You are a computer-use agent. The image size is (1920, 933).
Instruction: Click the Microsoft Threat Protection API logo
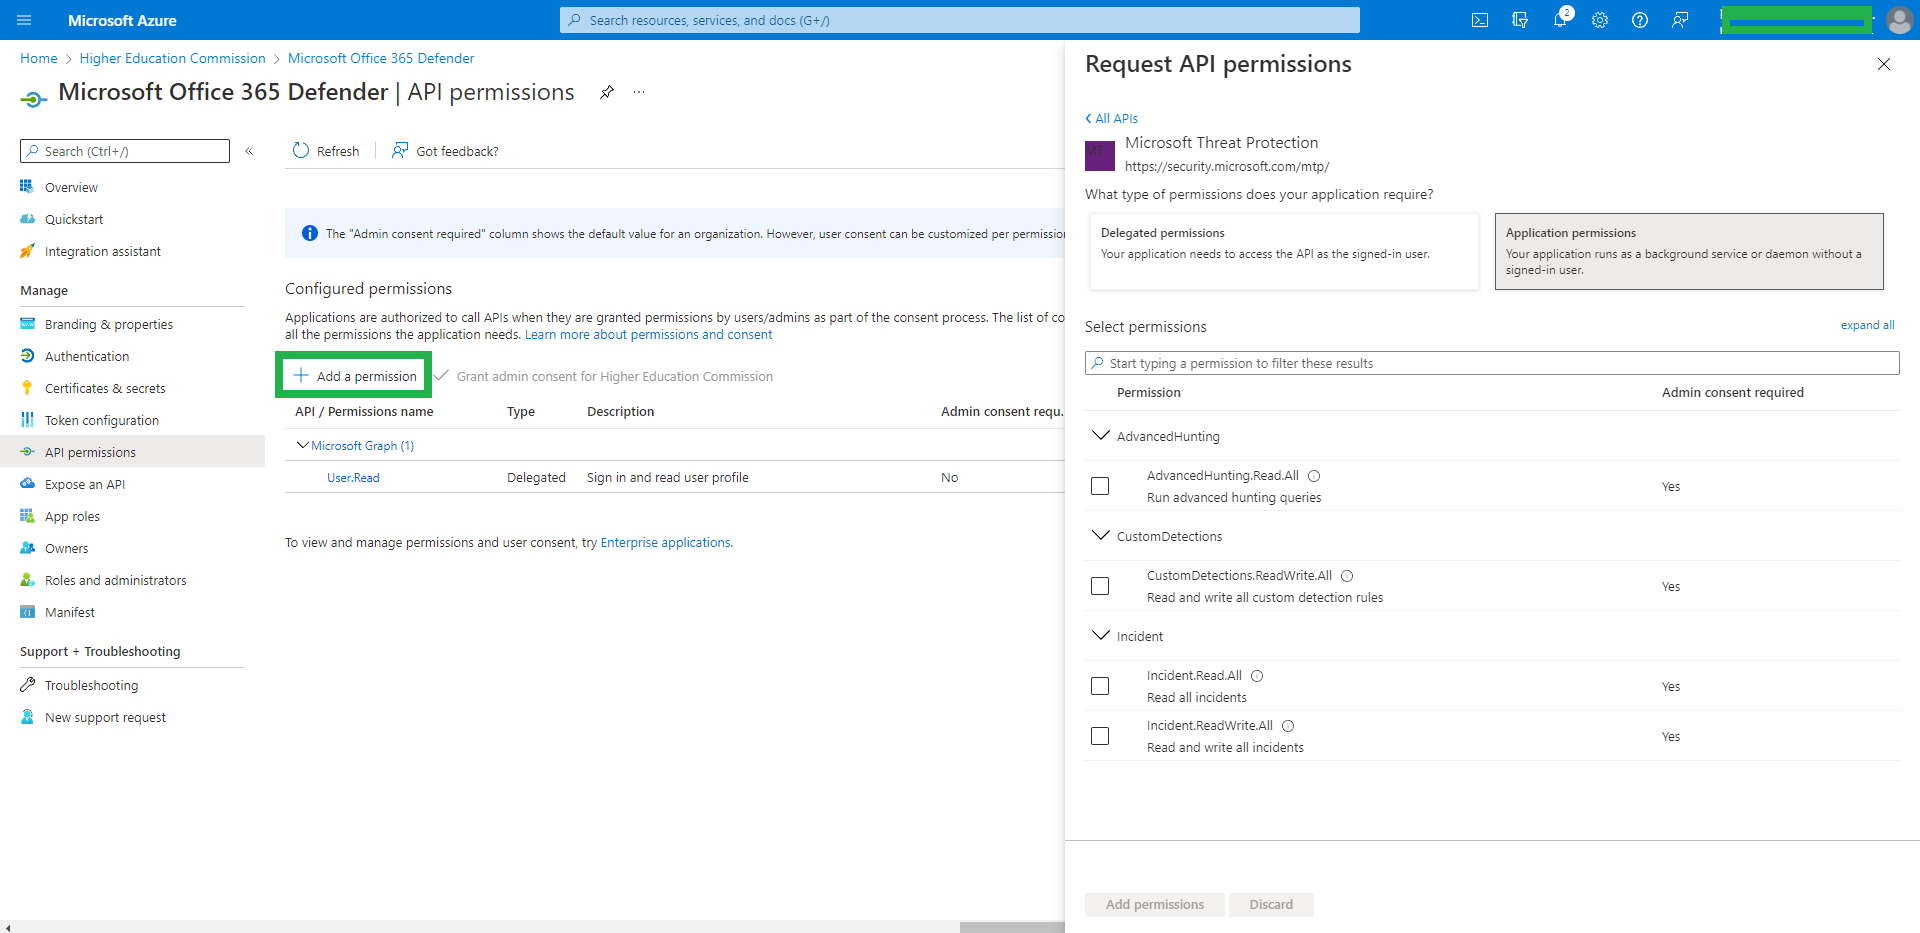tap(1100, 155)
